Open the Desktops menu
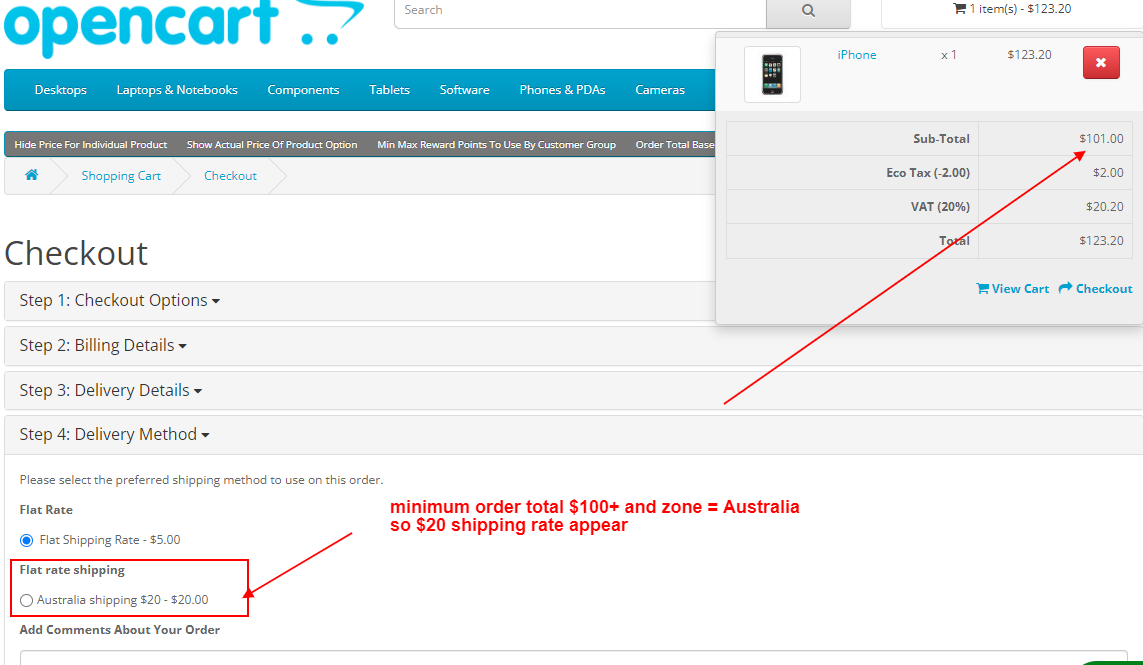 pyautogui.click(x=59, y=90)
